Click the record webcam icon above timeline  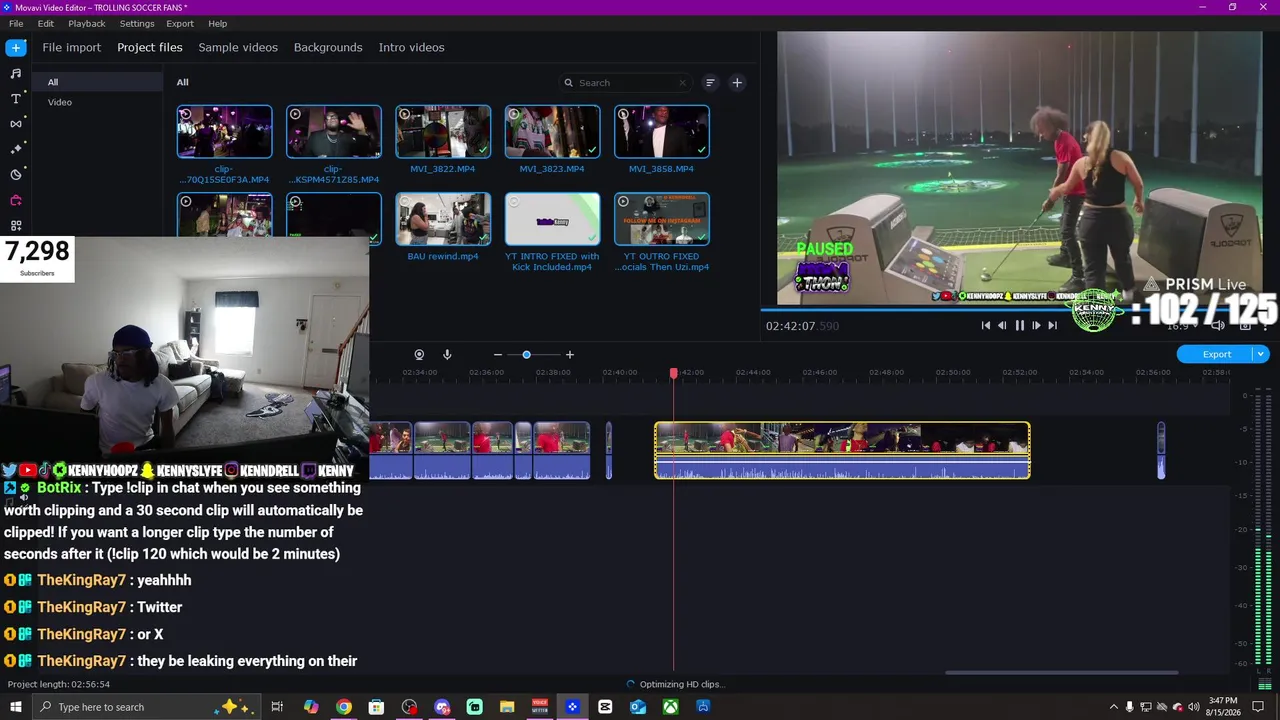(419, 355)
